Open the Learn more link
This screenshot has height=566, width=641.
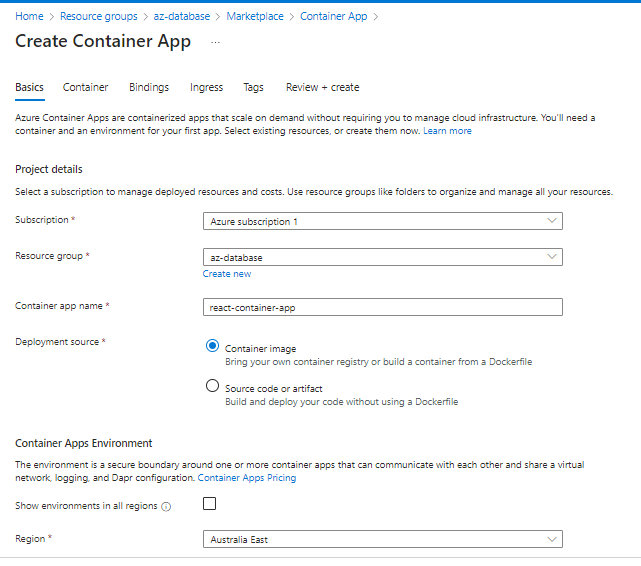click(447, 131)
